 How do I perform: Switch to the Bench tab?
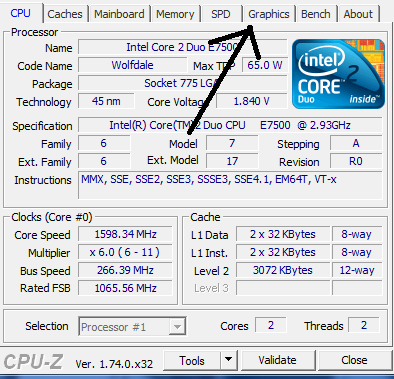pyautogui.click(x=316, y=14)
